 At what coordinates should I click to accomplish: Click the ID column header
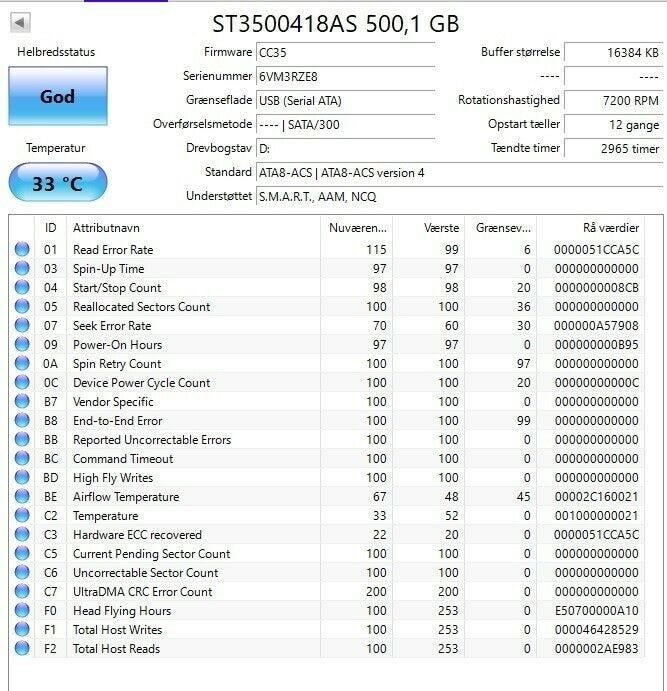tap(50, 228)
